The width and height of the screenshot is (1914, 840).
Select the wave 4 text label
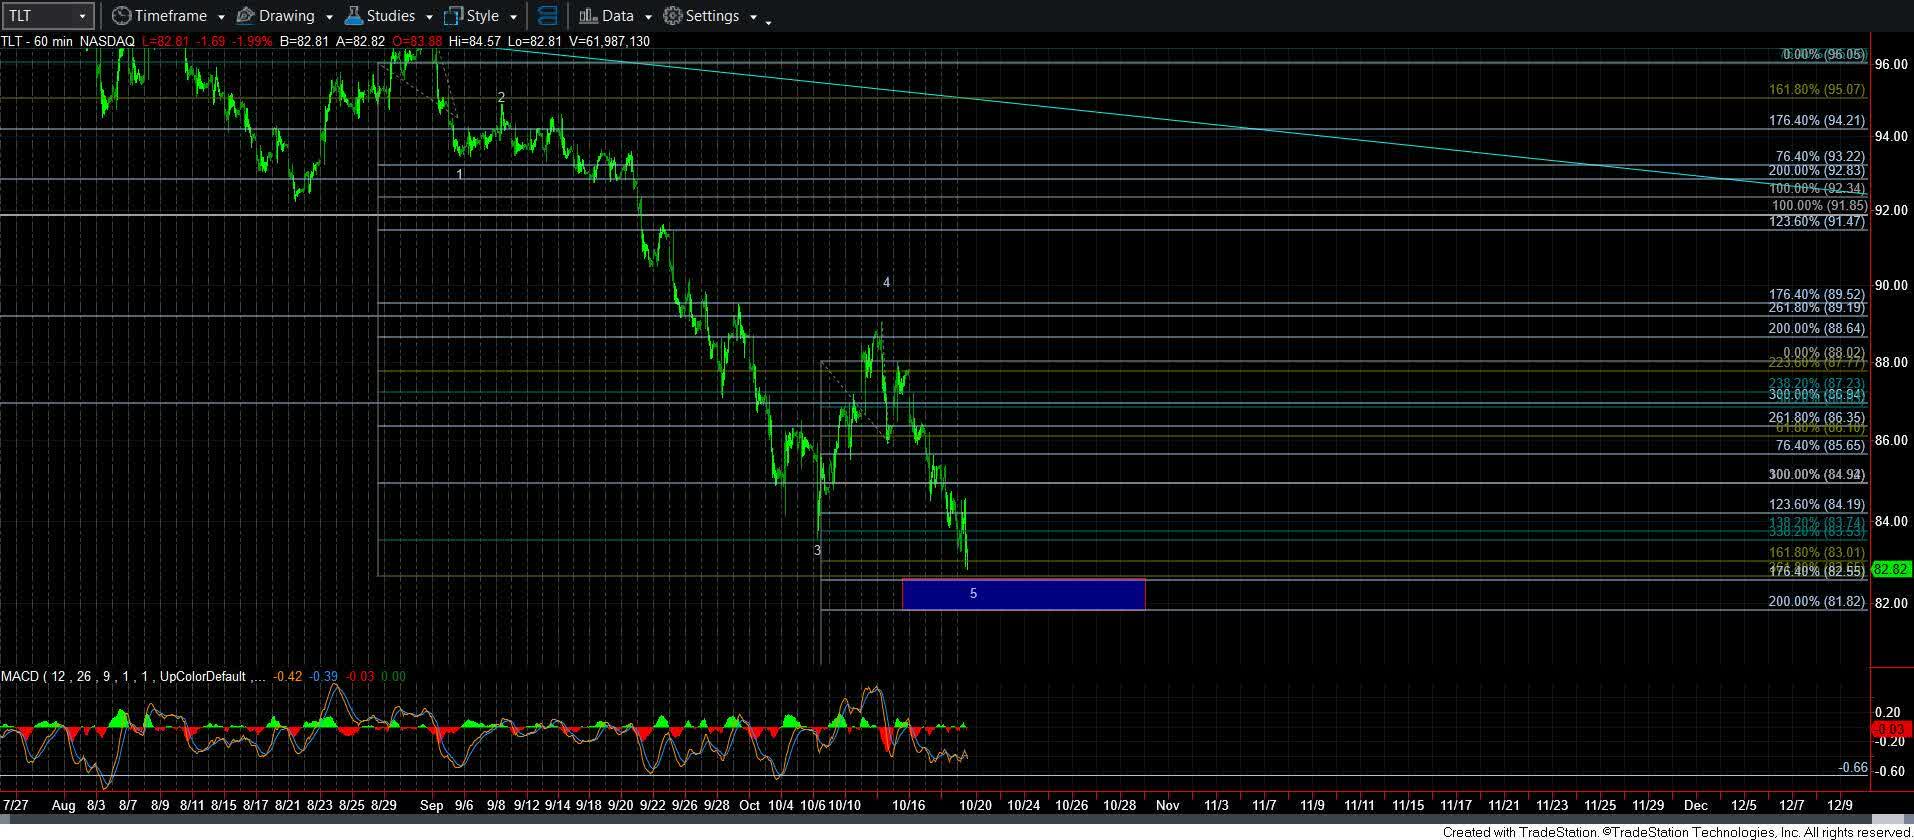[x=886, y=283]
